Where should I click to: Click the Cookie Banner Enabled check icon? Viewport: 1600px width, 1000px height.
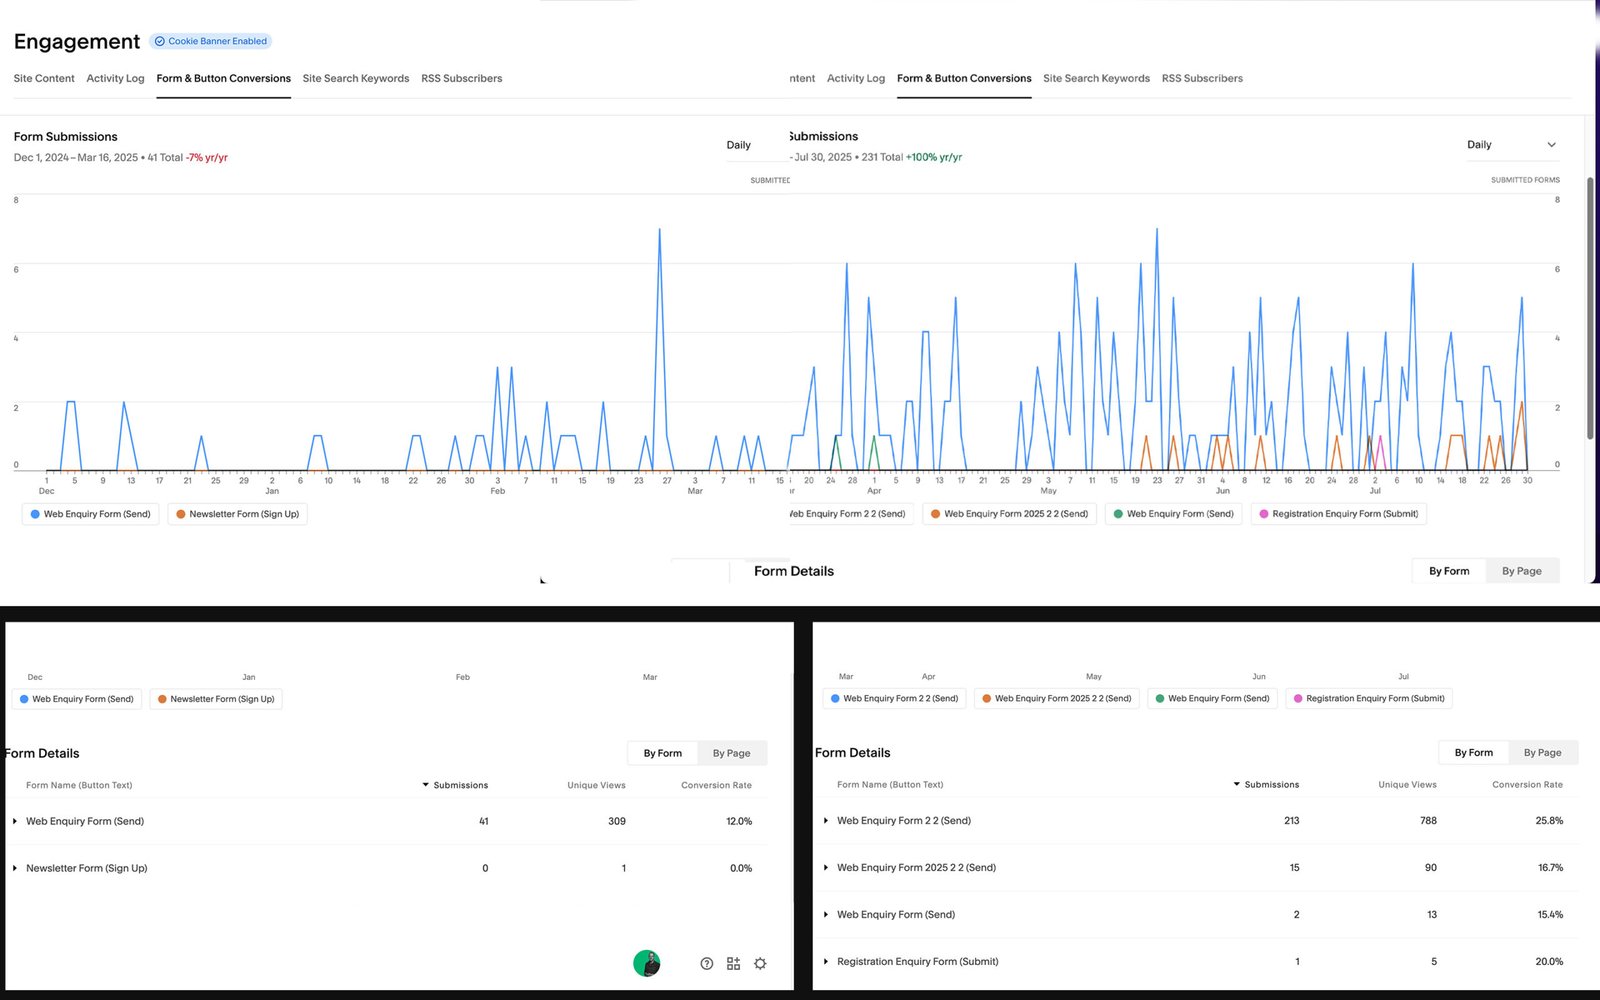159,41
